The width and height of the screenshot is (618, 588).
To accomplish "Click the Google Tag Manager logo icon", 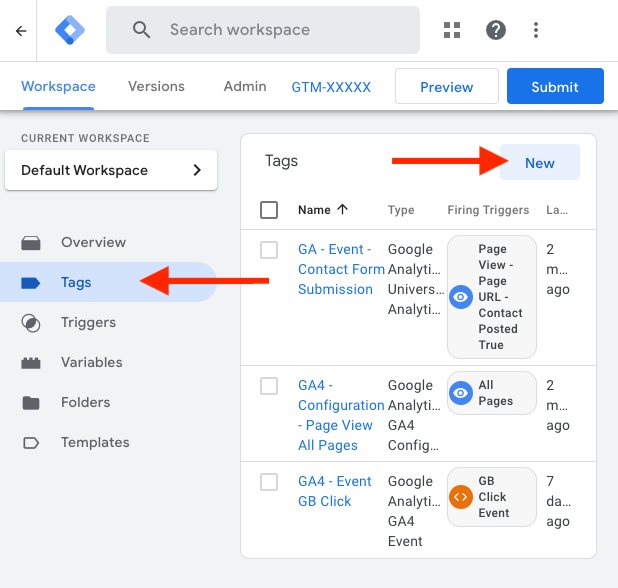I will (70, 30).
